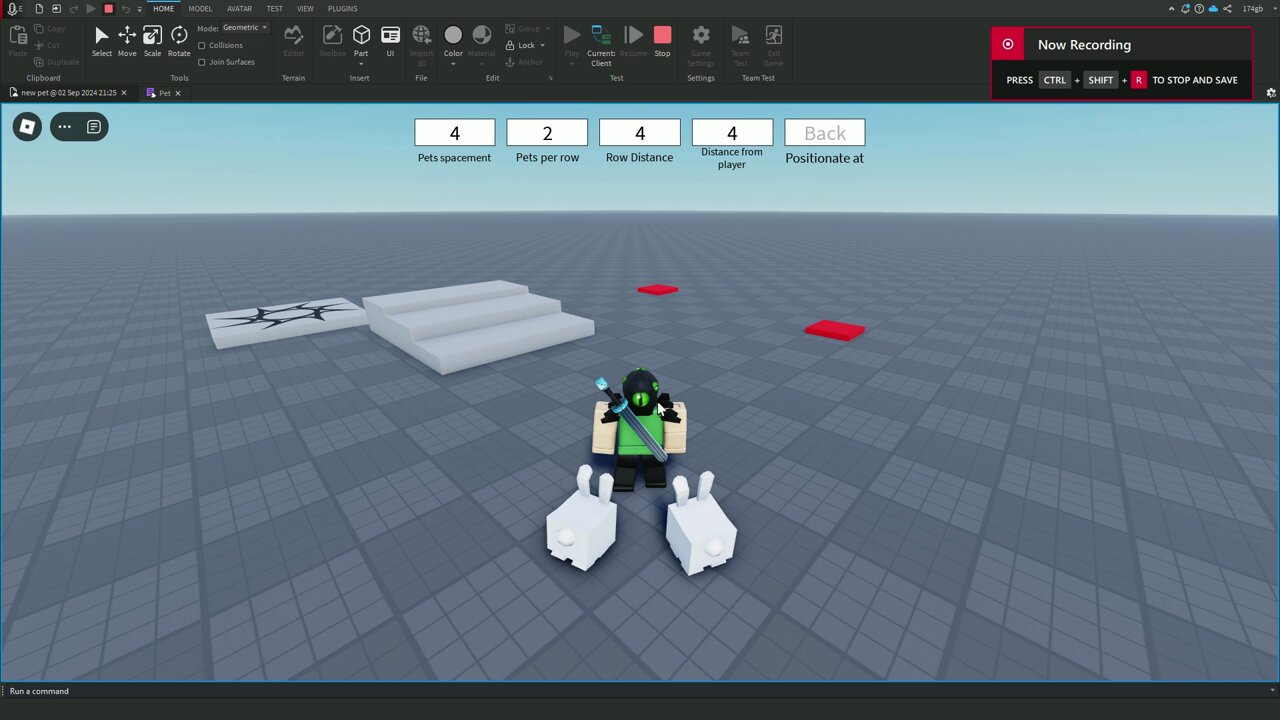Click the notification bell in the tray
This screenshot has width=1280, height=720.
1185,9
